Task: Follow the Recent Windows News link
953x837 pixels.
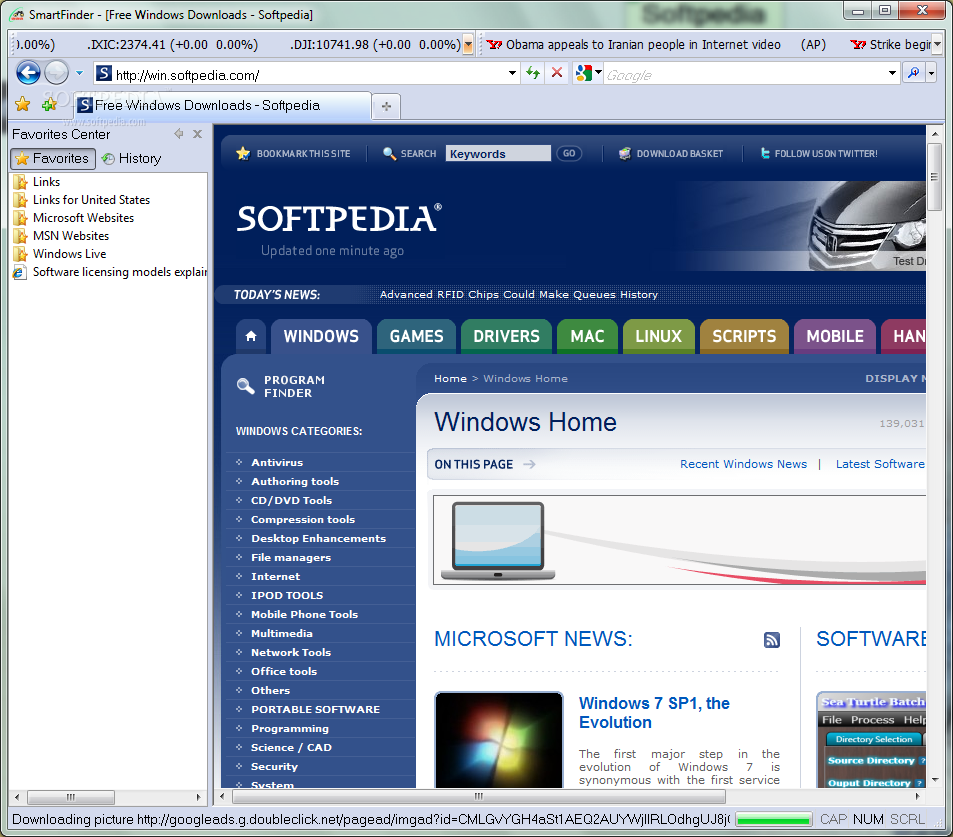Action: point(743,464)
